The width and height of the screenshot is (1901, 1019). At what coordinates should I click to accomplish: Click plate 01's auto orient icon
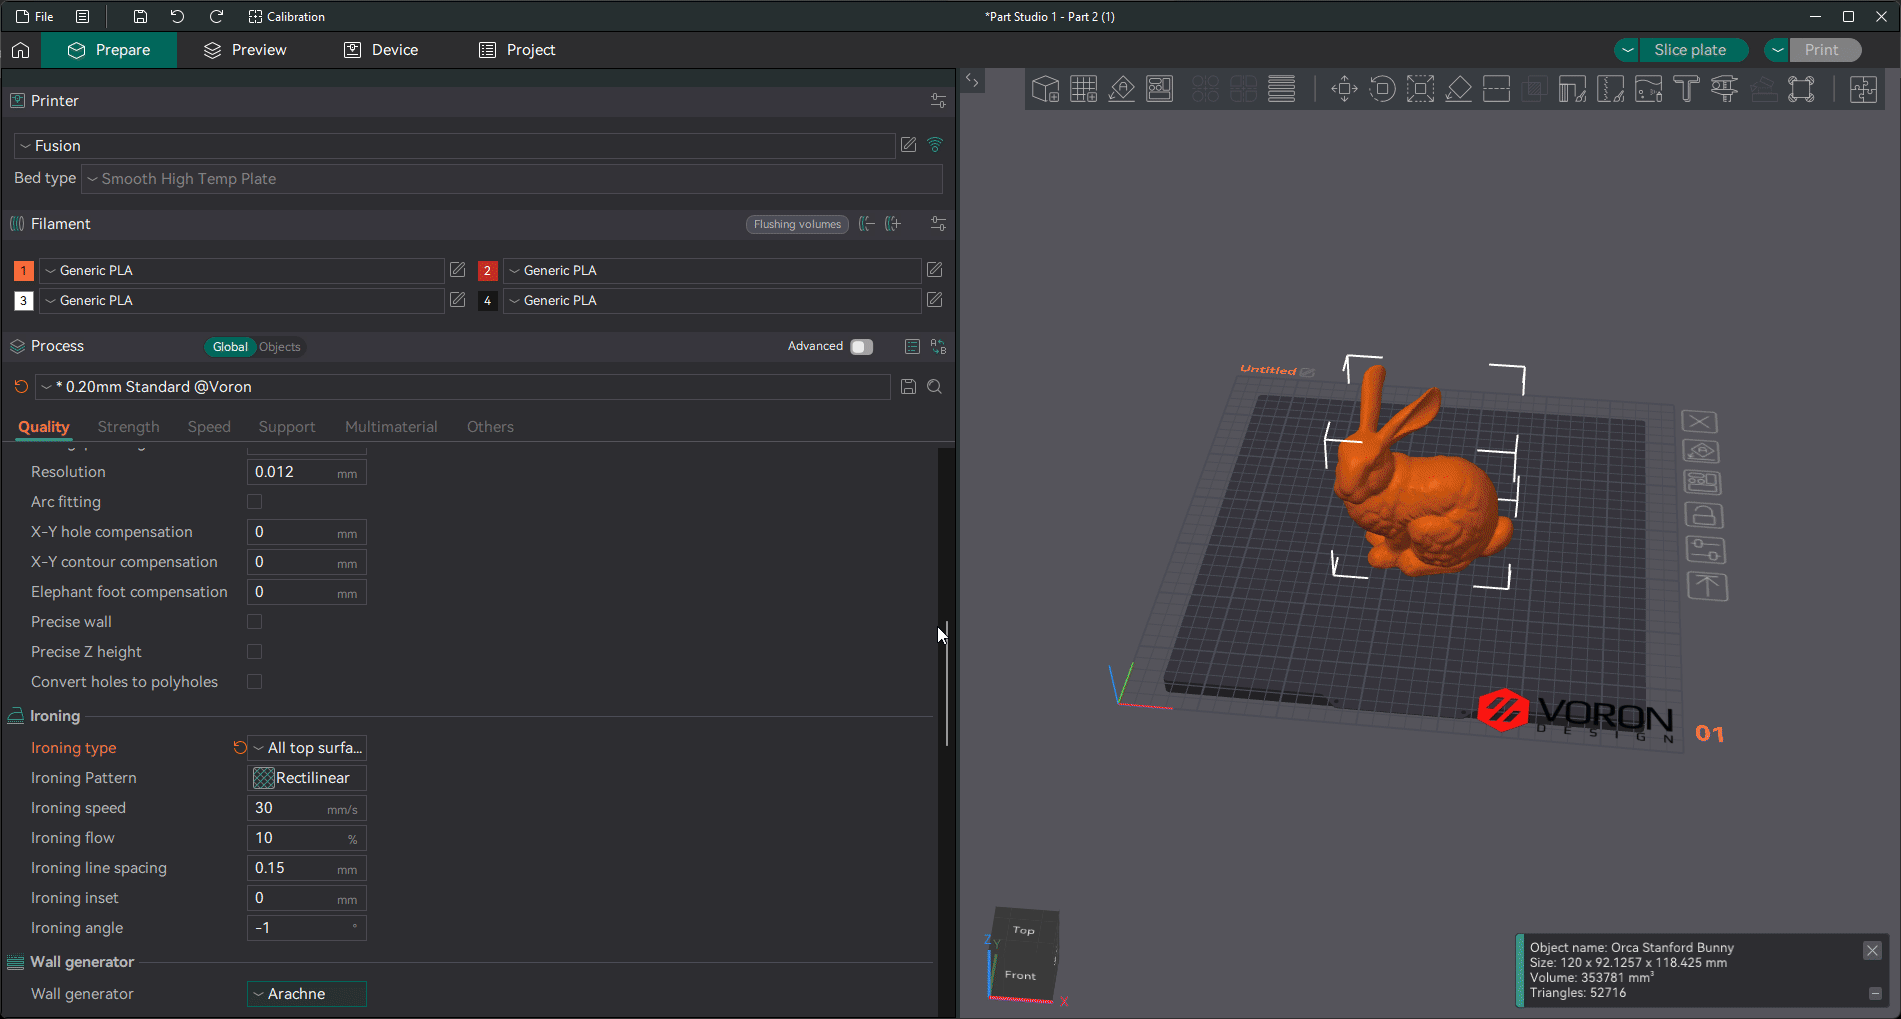point(1701,452)
